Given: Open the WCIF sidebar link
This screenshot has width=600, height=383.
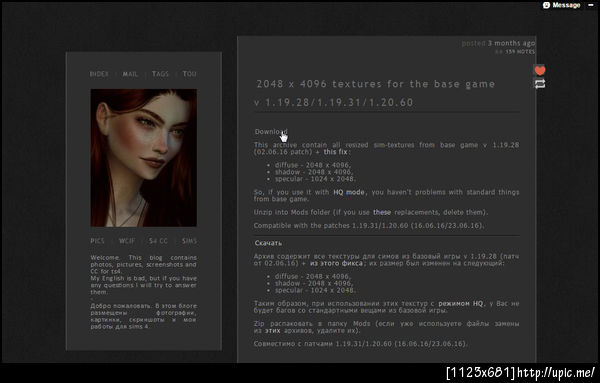Looking at the screenshot, I should 127,241.
